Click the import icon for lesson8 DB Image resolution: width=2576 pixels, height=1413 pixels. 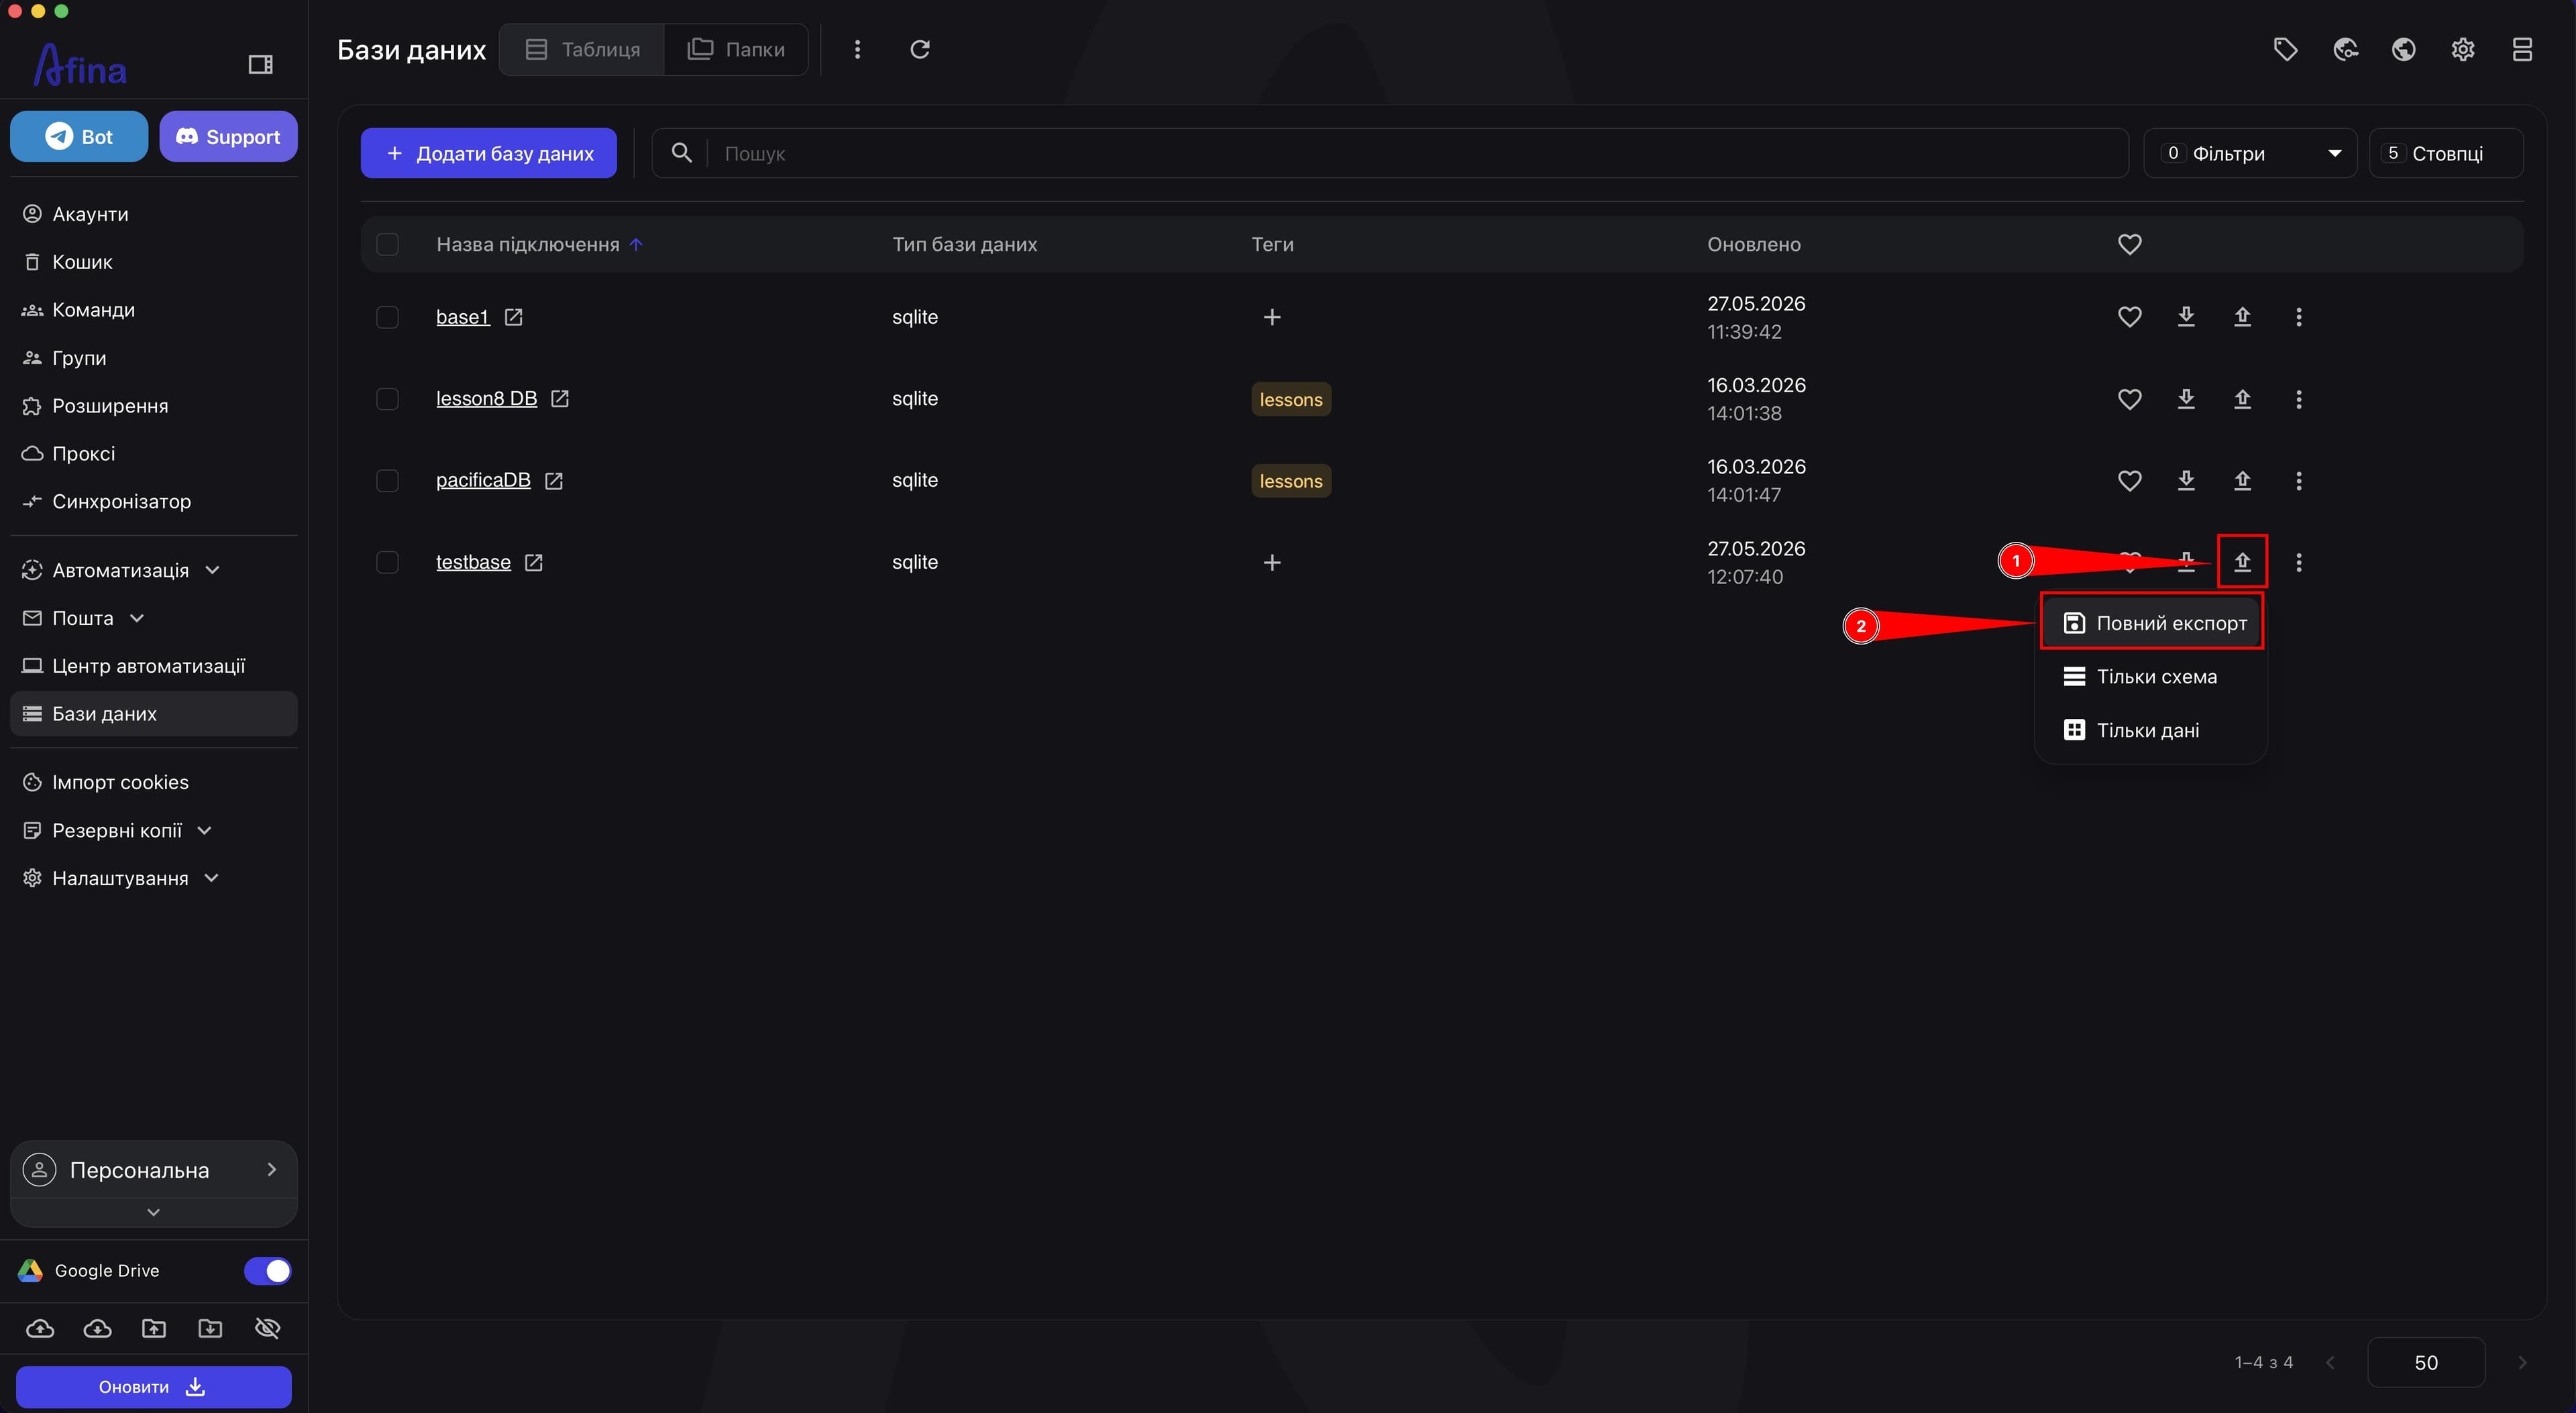point(2186,399)
